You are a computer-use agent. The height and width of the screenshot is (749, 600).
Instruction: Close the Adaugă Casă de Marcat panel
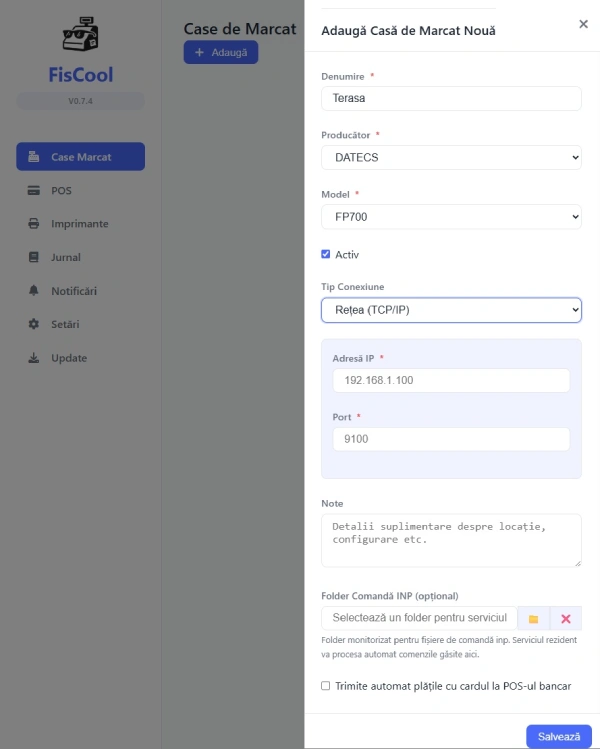(x=583, y=24)
